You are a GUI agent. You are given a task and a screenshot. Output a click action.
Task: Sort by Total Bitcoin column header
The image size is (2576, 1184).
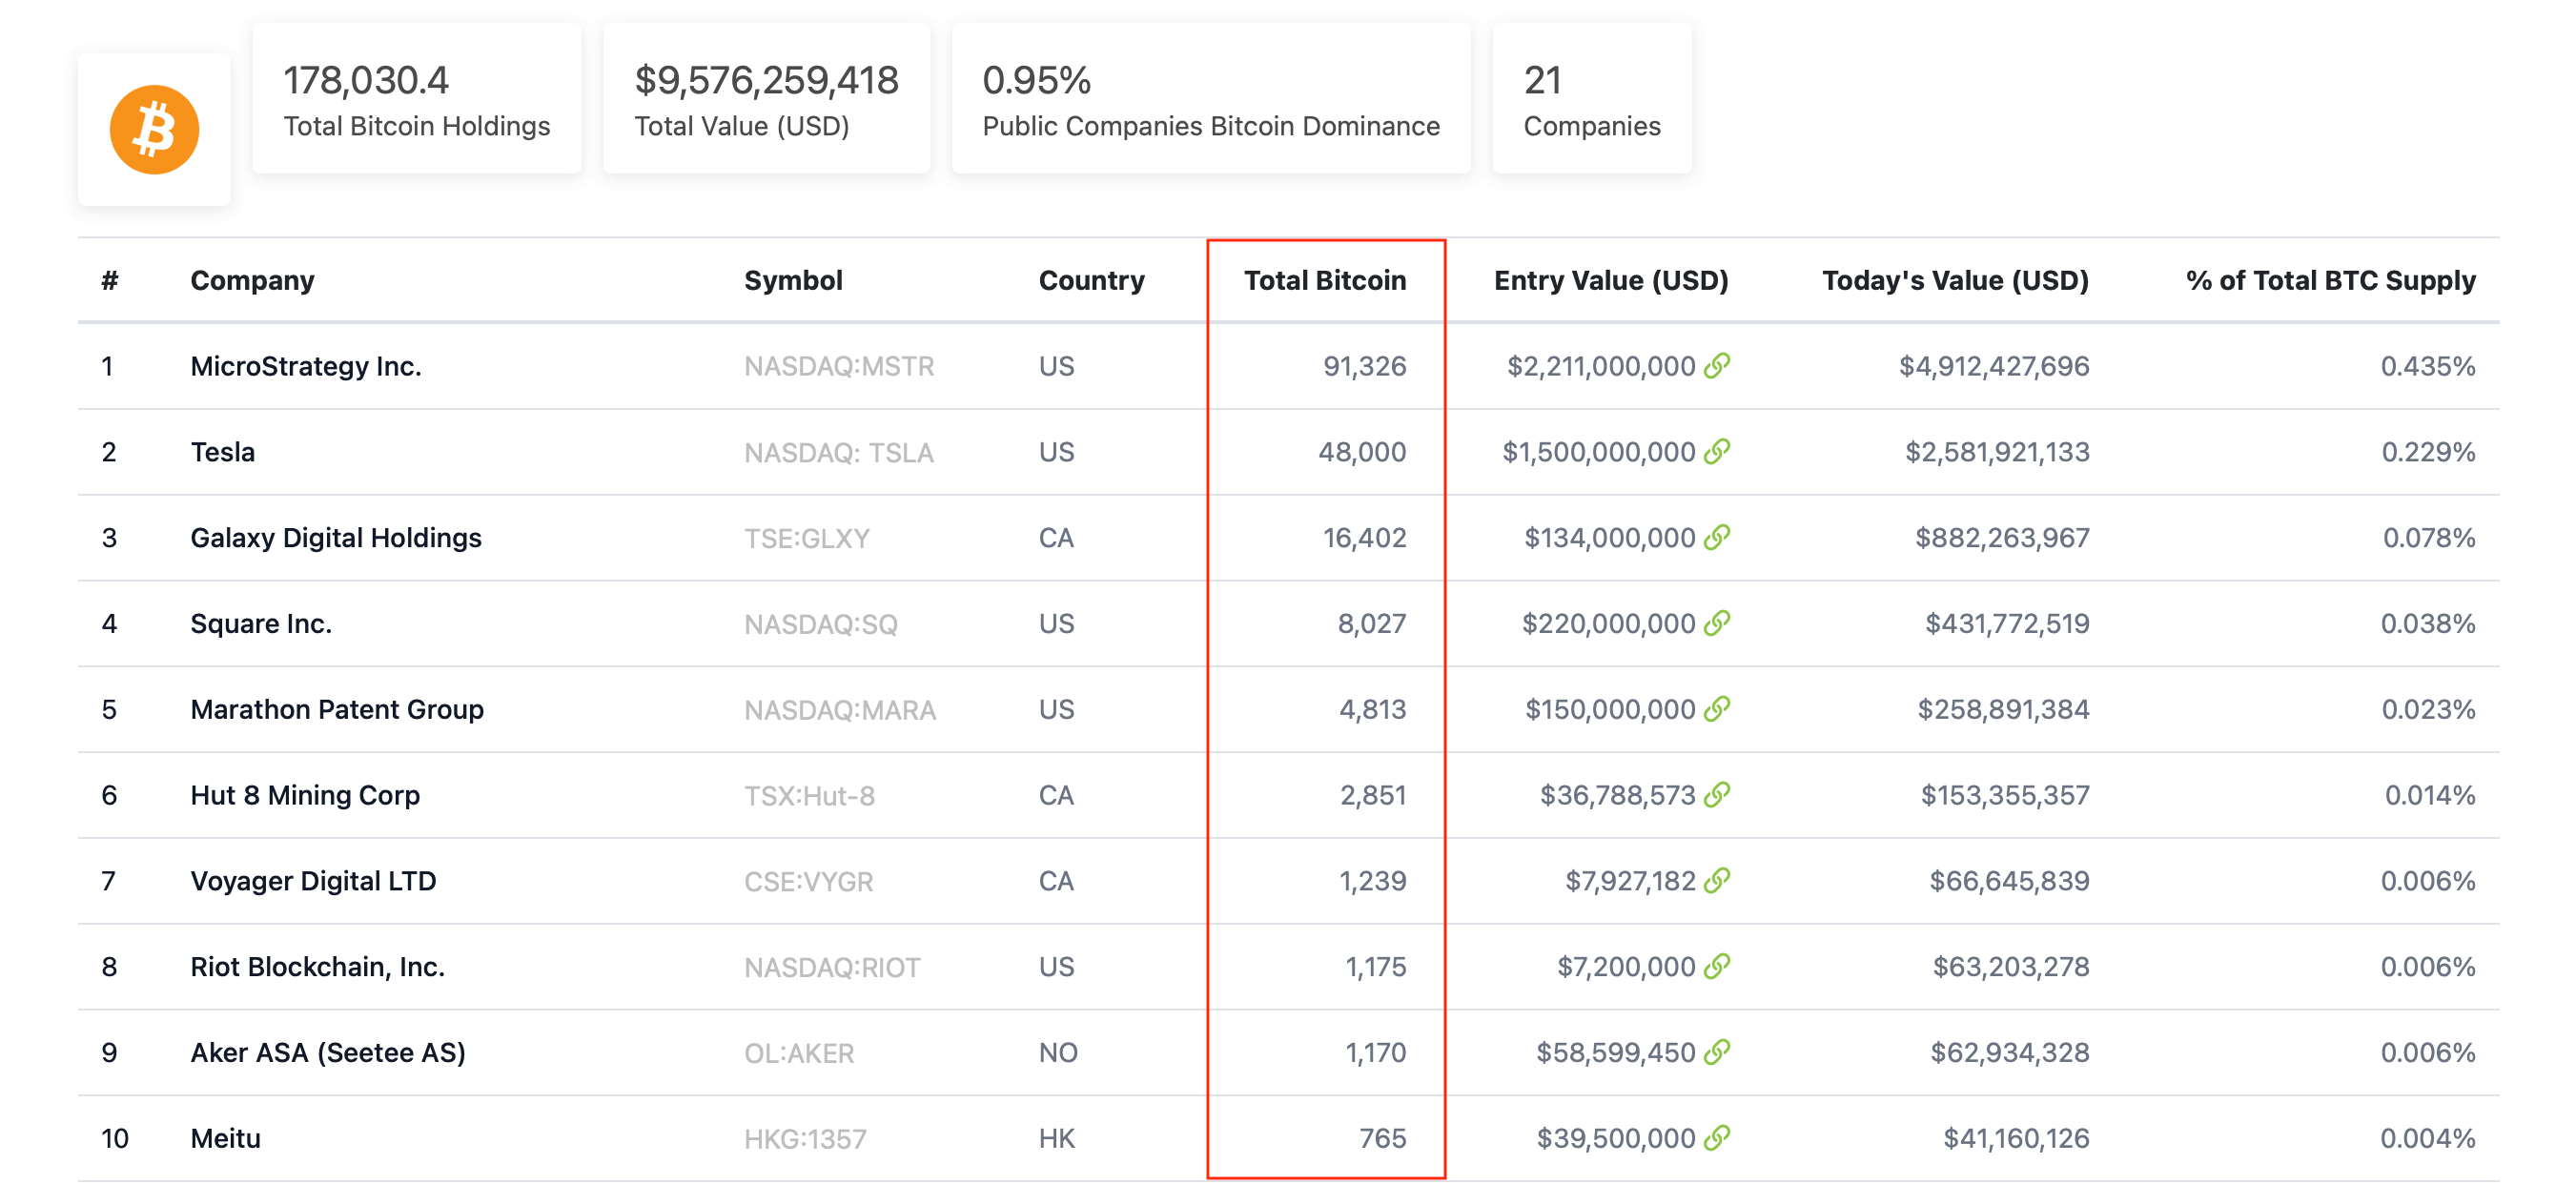pos(1325,280)
